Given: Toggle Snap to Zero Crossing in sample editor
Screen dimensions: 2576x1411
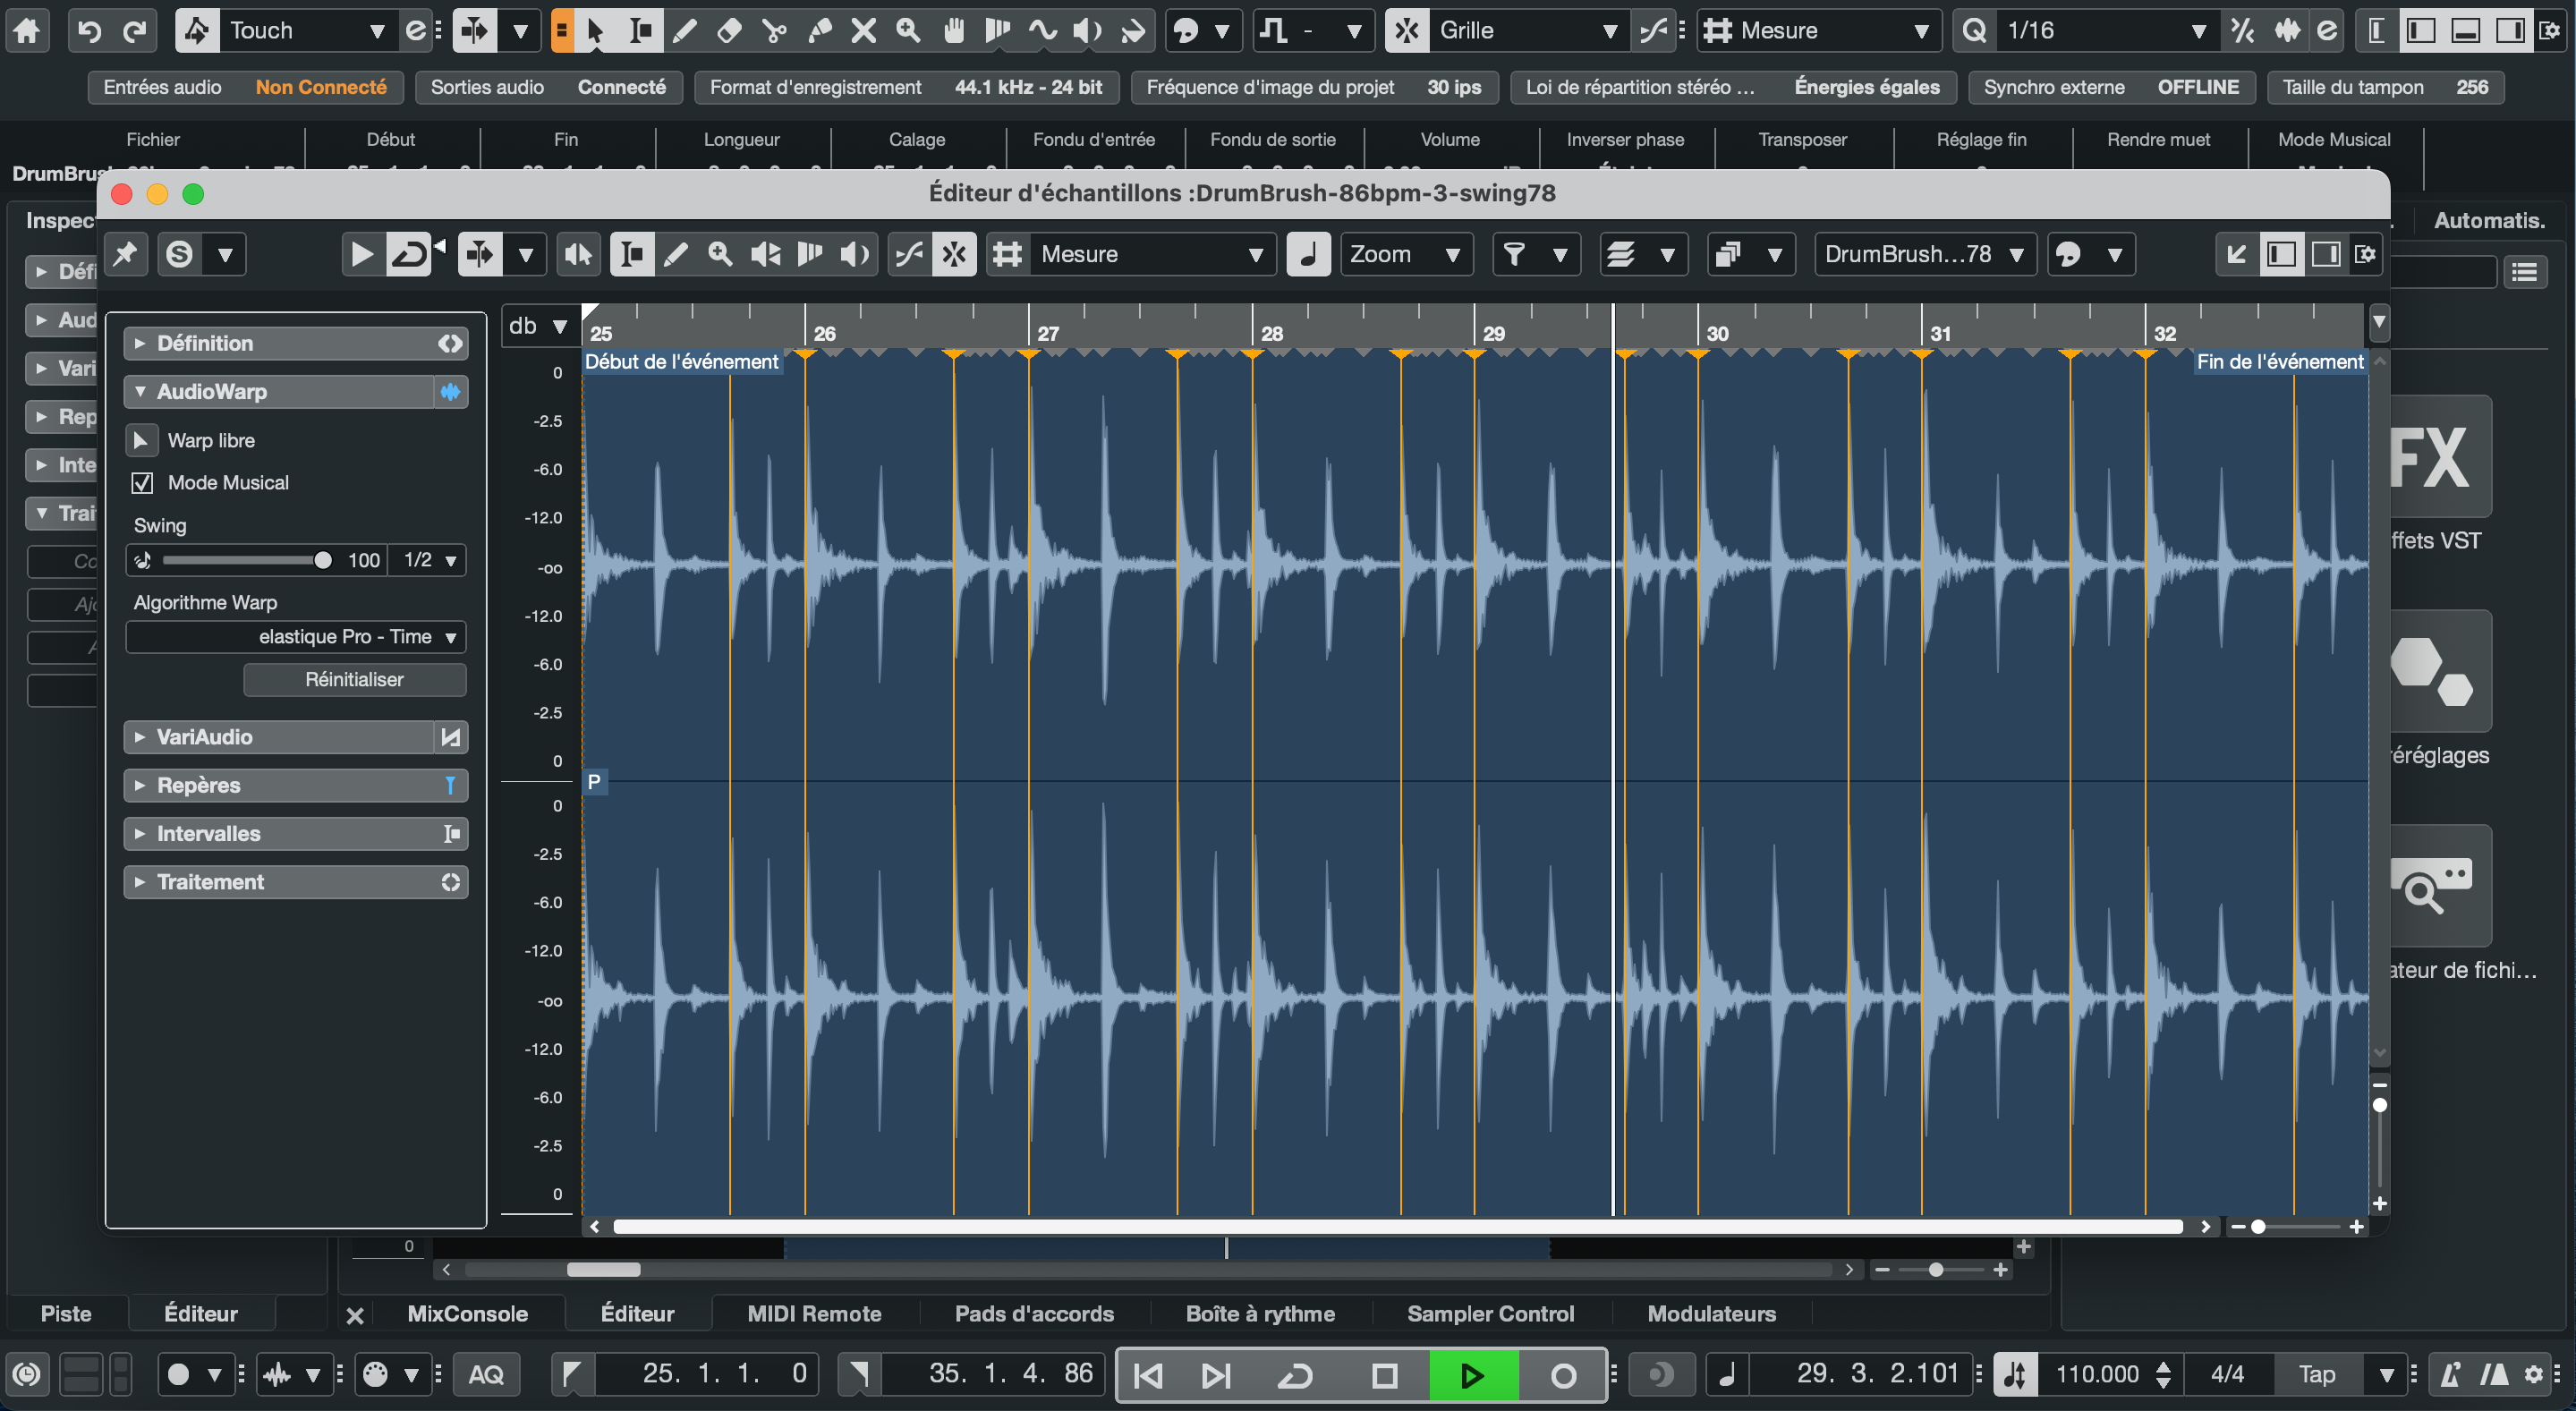Looking at the screenshot, I should click(x=909, y=254).
